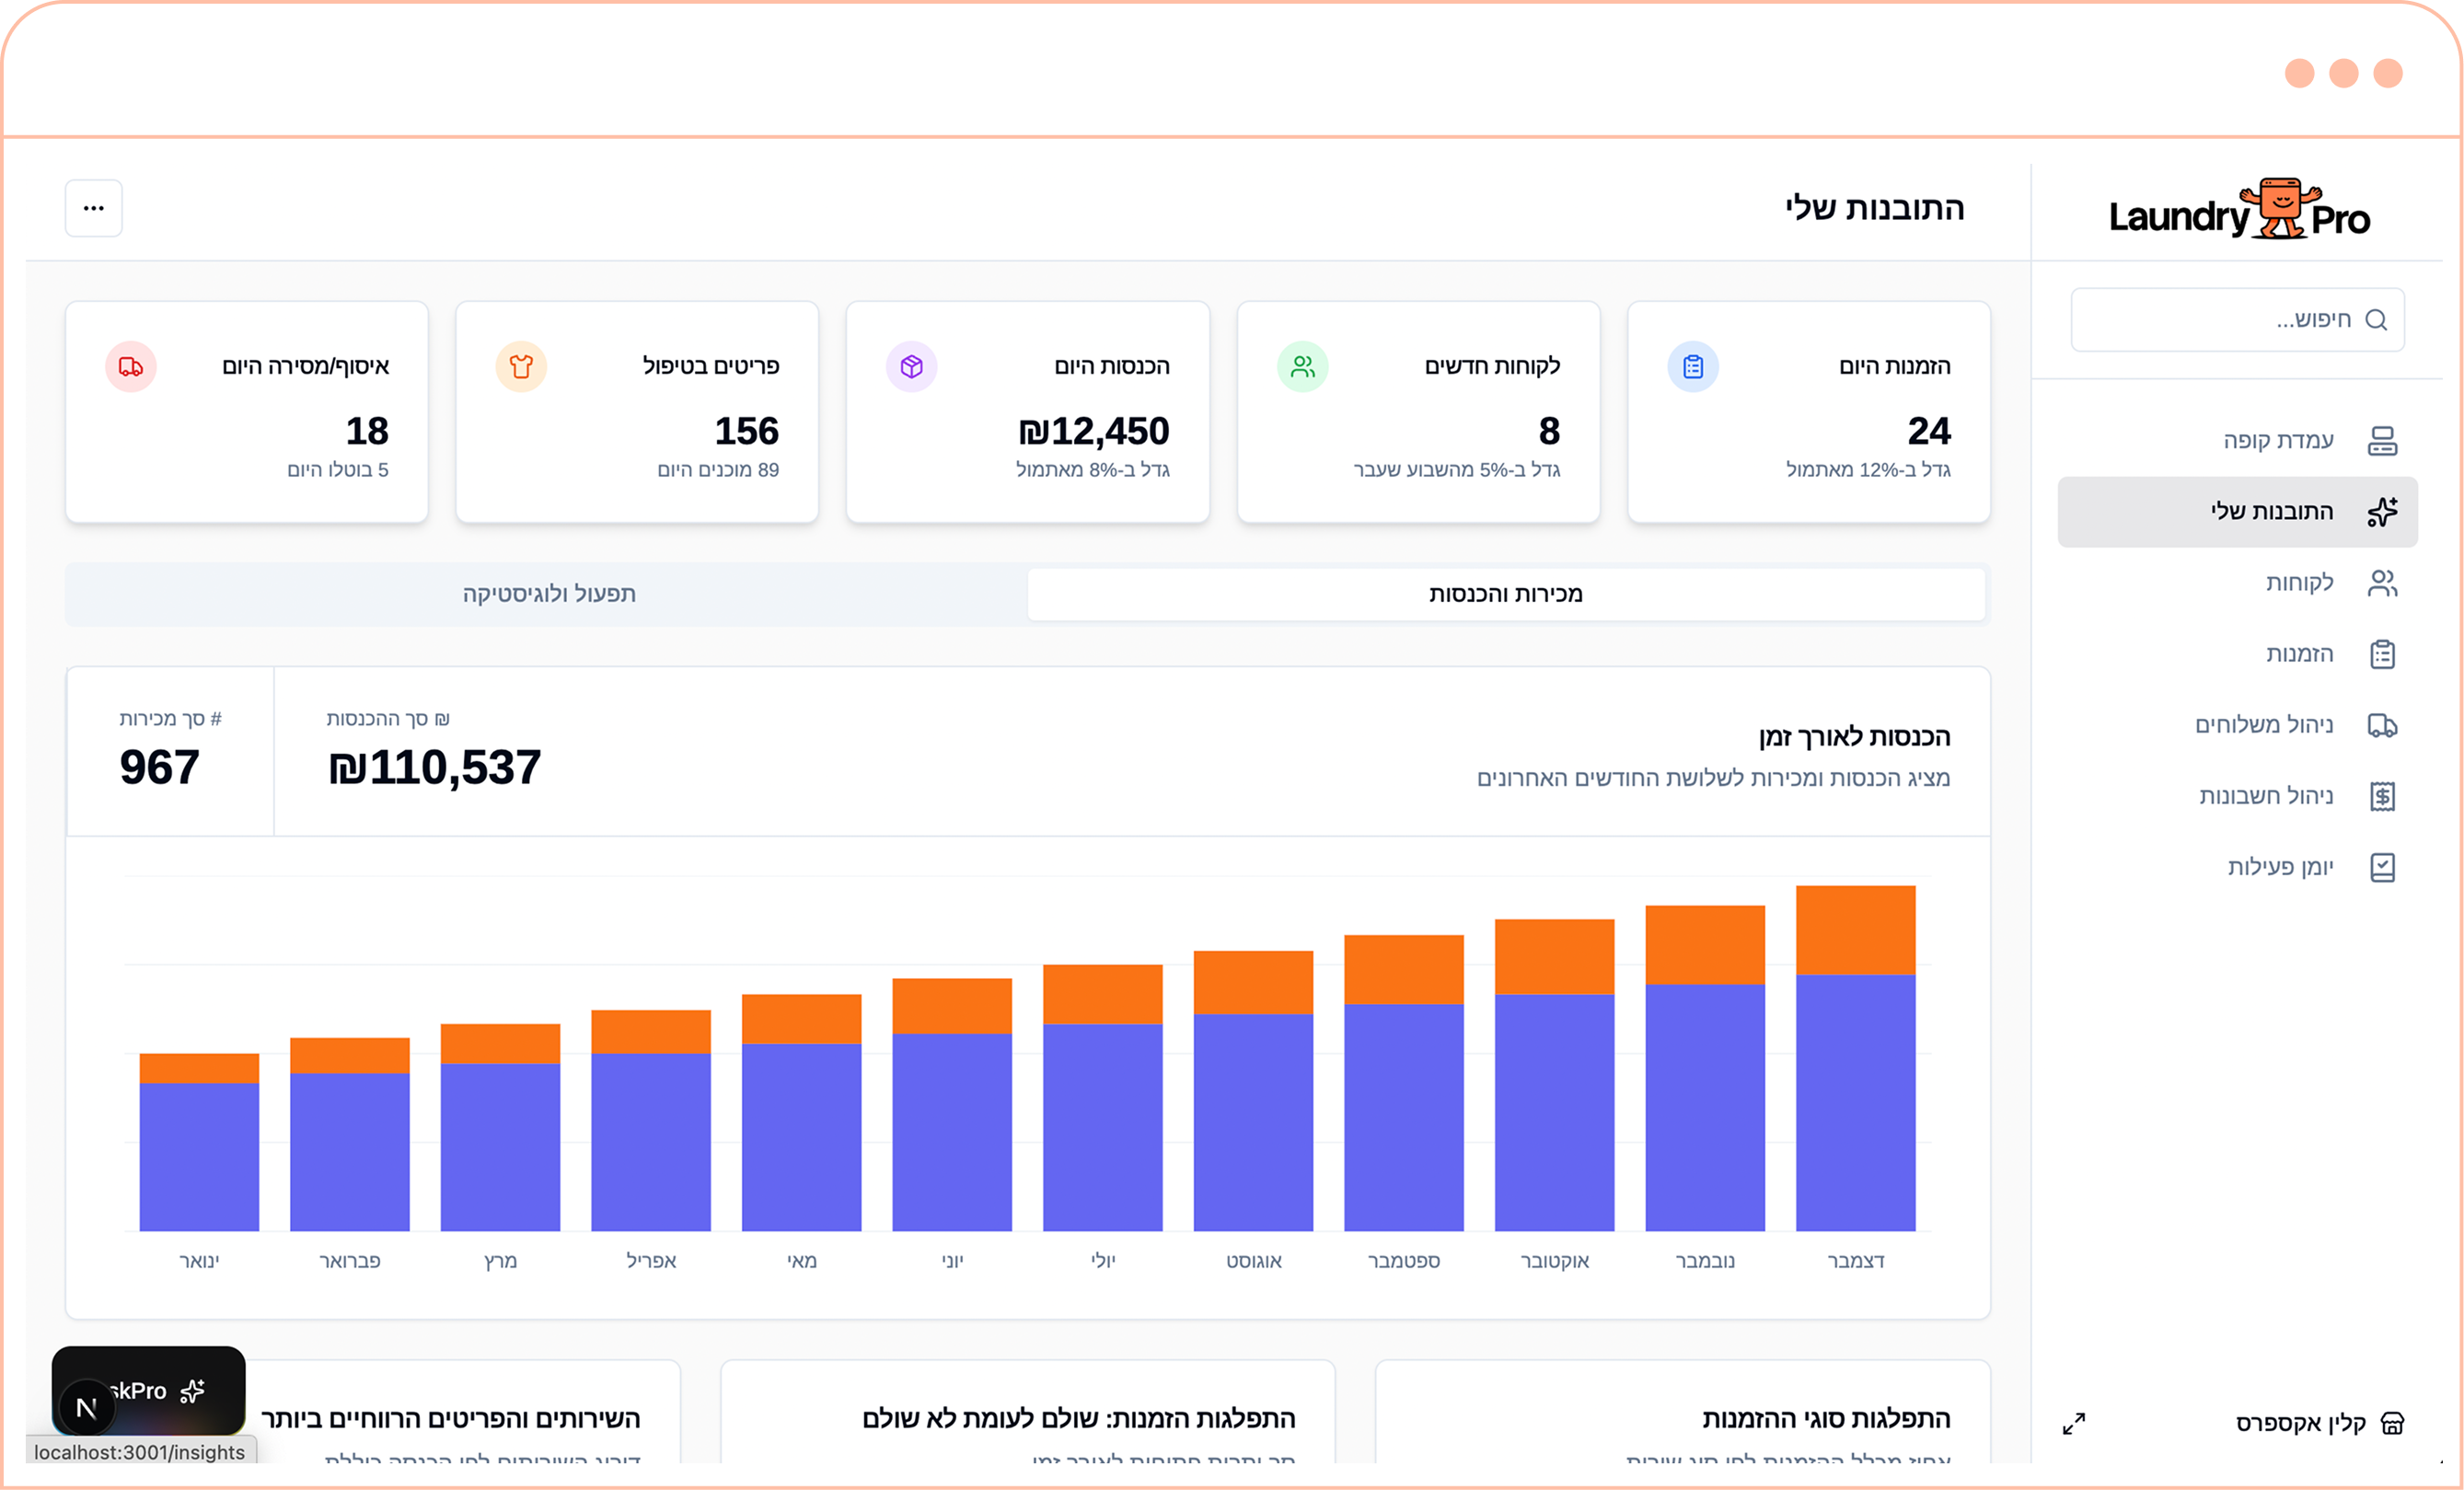Select the מכירות והכנסות tab
Image resolution: width=2464 pixels, height=1490 pixels.
pyautogui.click(x=1505, y=594)
